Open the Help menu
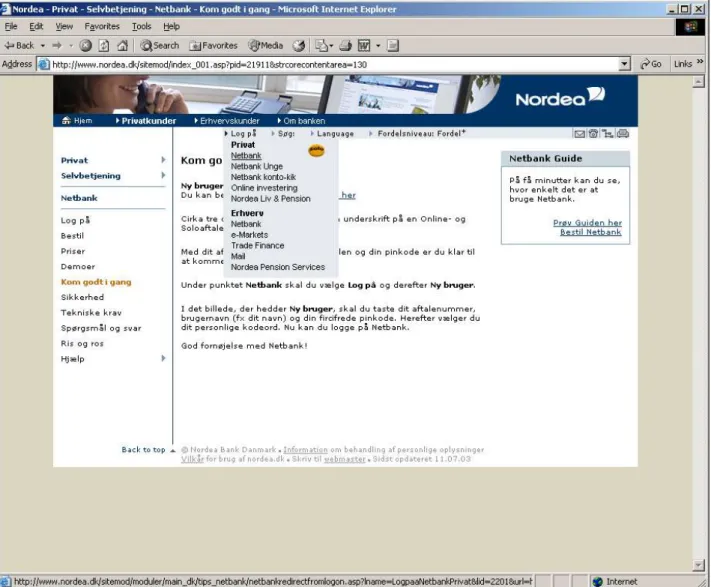Viewport: 711px width, 587px height. tap(171, 26)
